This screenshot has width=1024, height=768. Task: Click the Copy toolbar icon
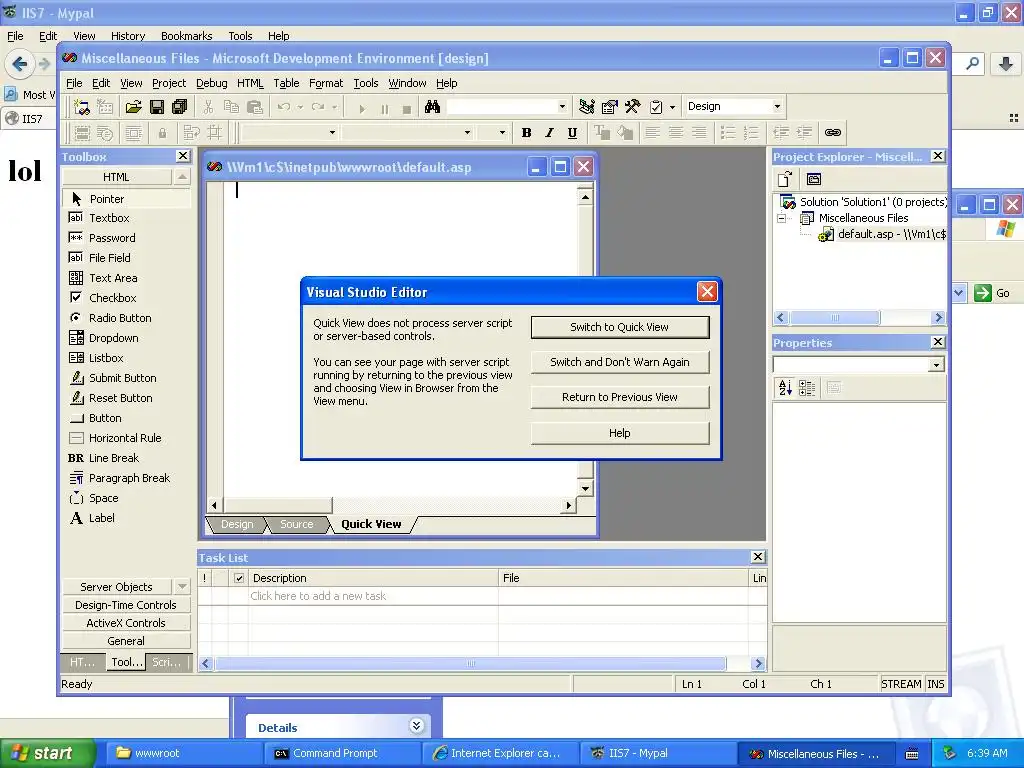tap(231, 107)
